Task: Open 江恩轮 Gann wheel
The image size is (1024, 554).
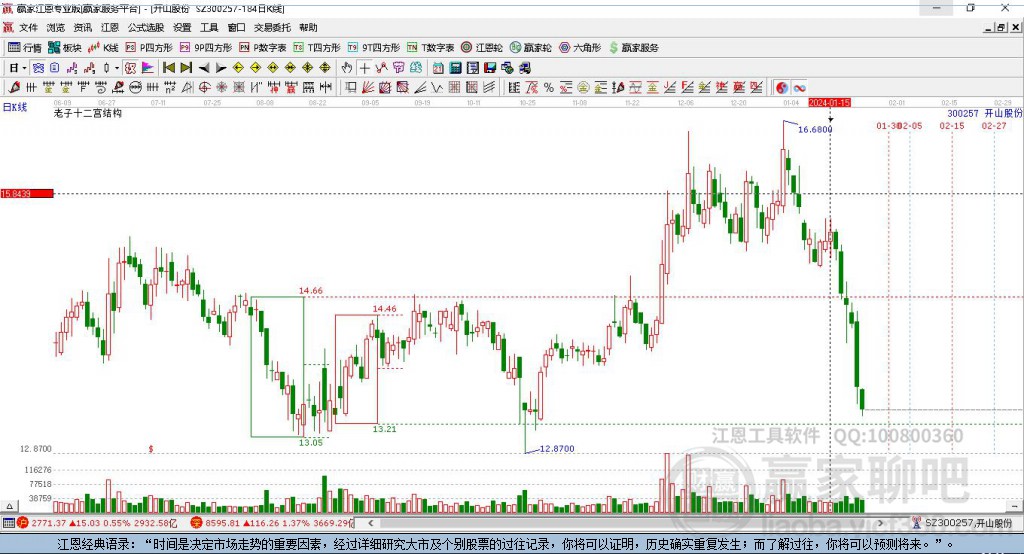Action: 482,48
